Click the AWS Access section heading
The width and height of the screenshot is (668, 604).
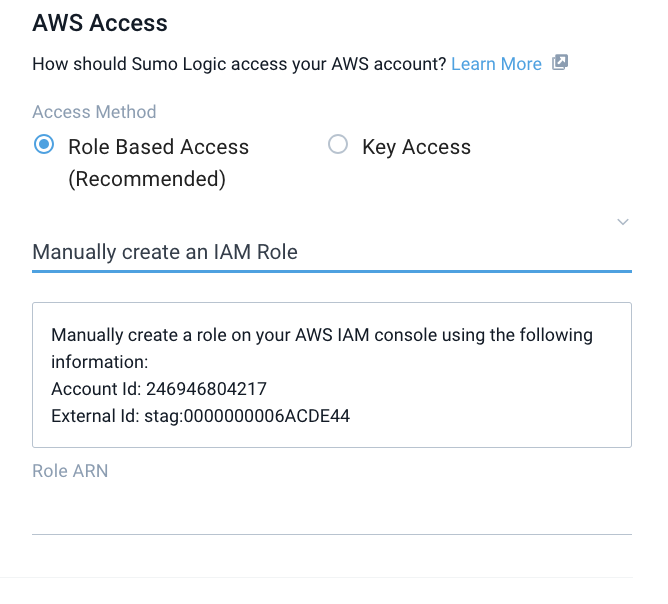click(100, 22)
